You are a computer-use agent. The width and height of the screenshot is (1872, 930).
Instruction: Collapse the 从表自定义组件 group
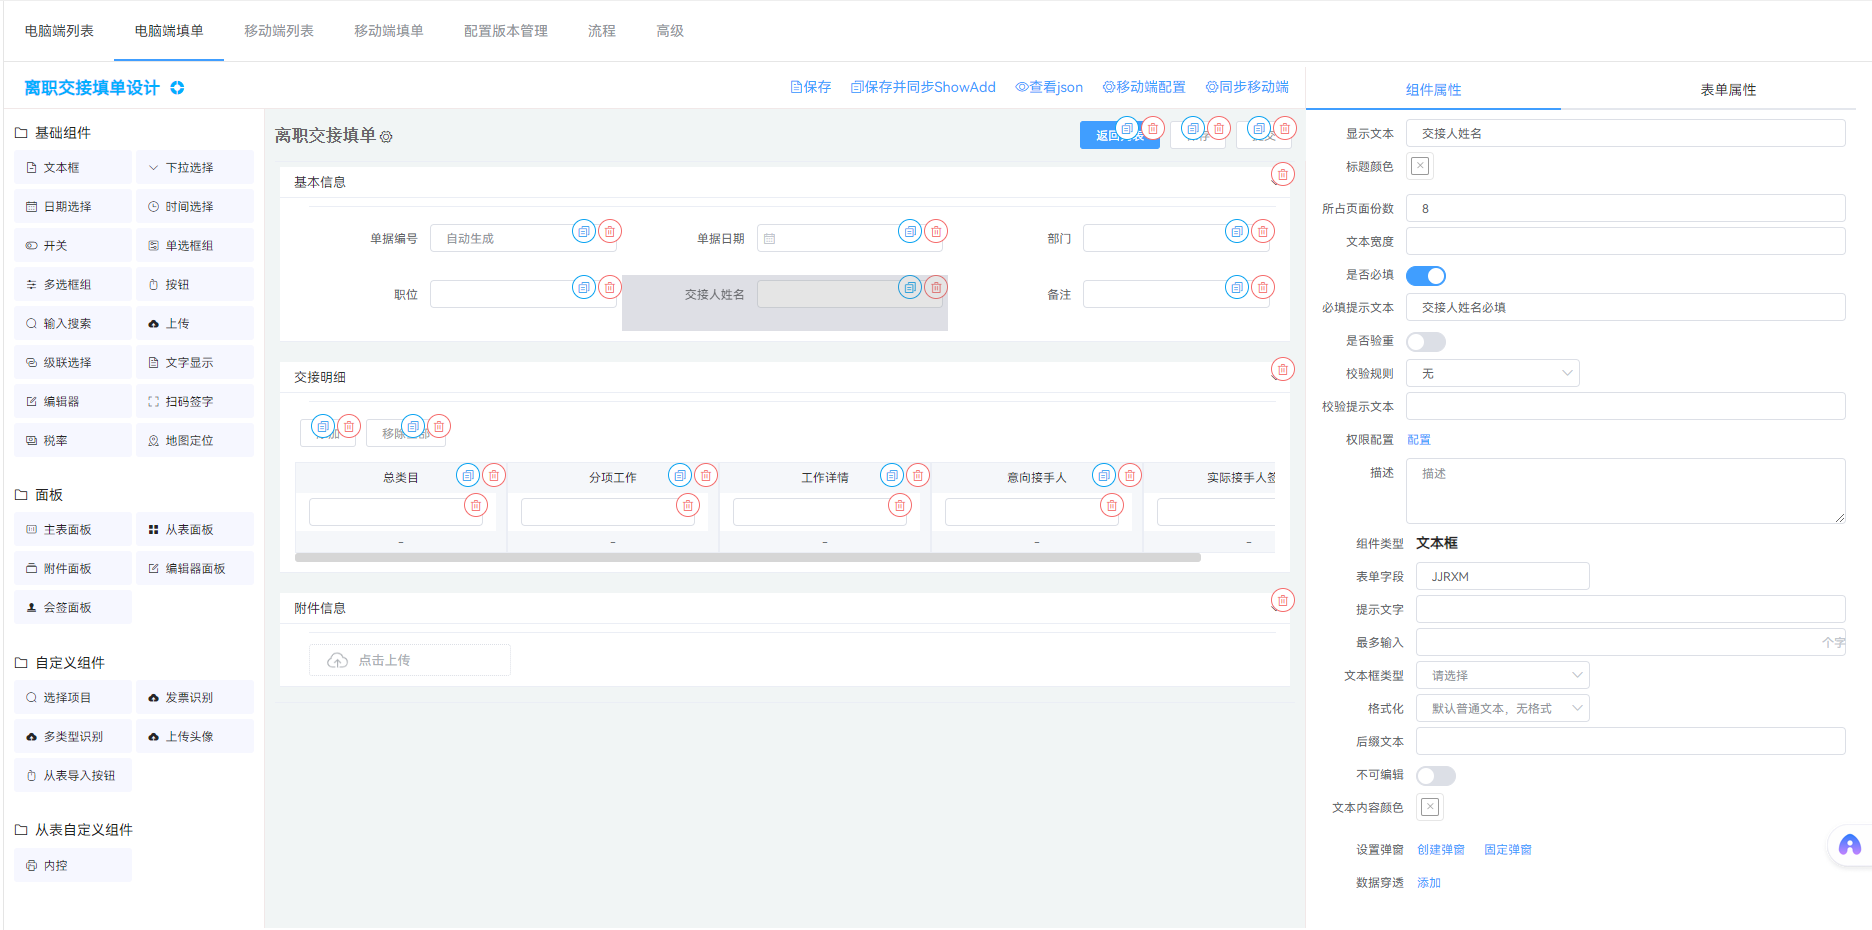pyautogui.click(x=74, y=830)
